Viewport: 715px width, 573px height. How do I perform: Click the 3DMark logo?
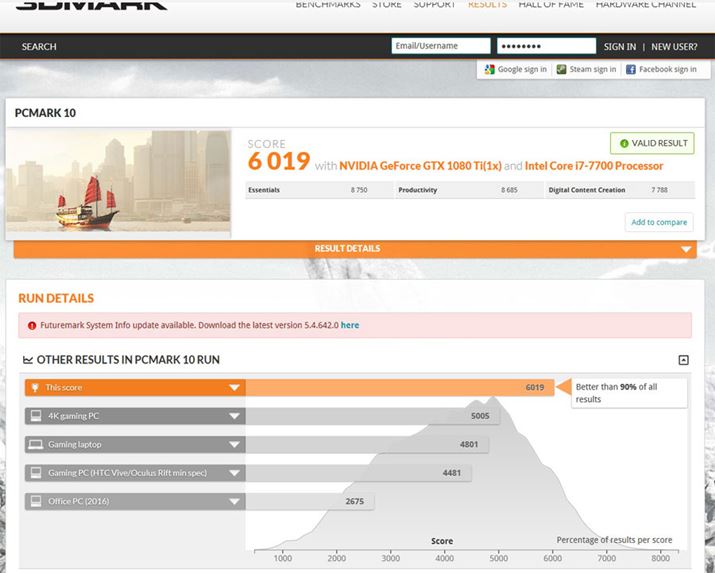pyautogui.click(x=91, y=5)
